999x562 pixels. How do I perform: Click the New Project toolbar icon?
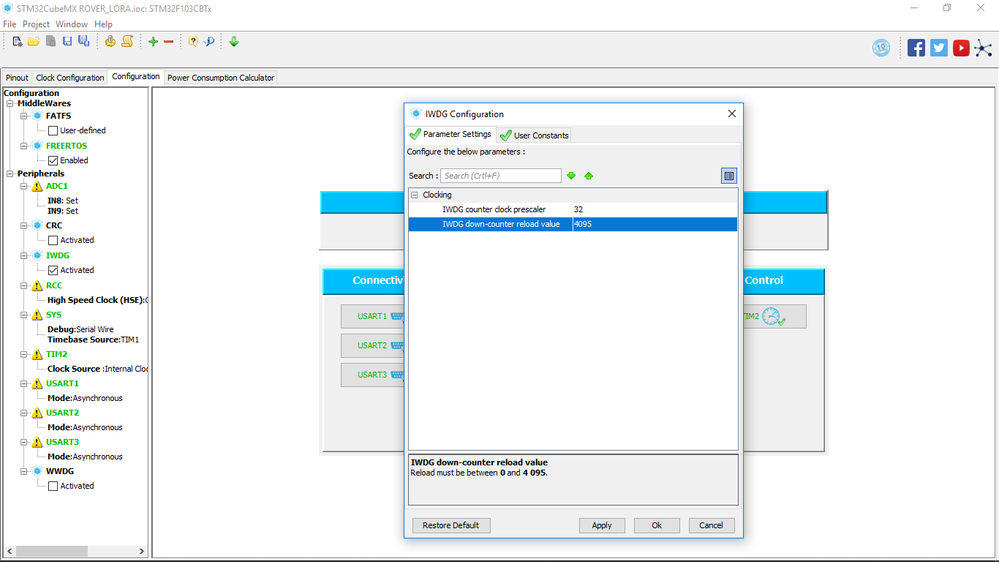coord(17,41)
